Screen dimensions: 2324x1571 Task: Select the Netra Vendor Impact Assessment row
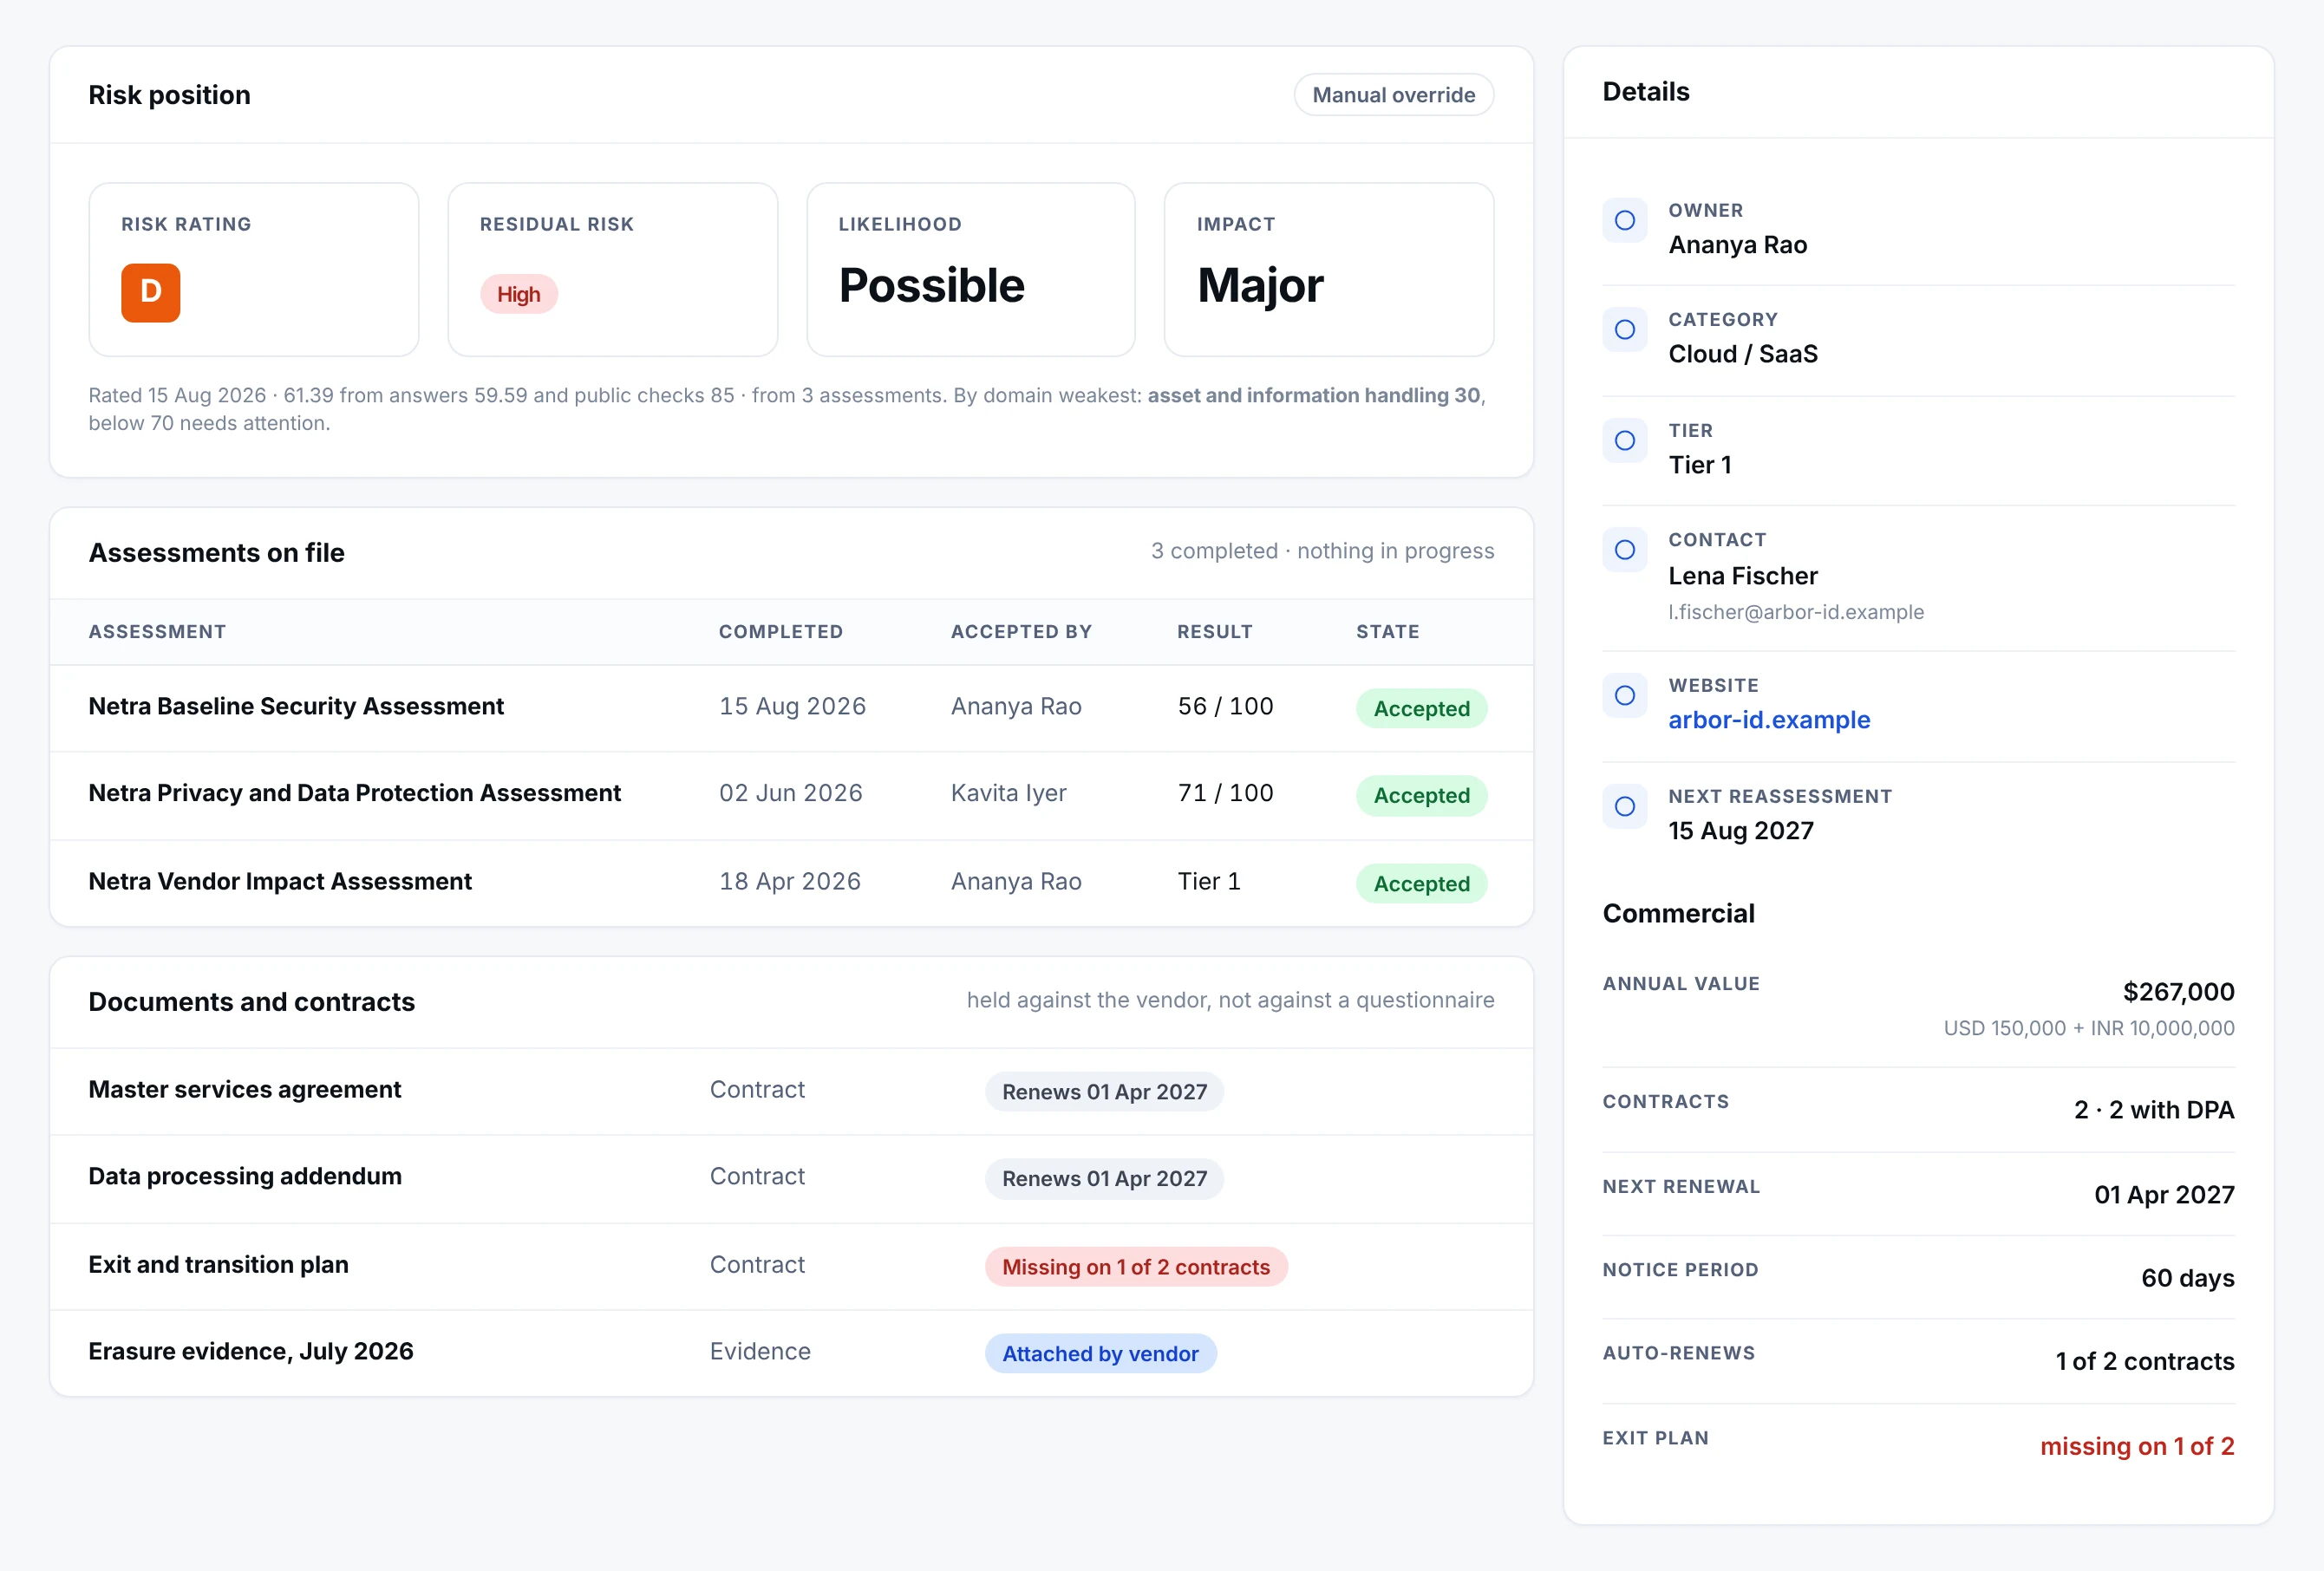[x=791, y=882]
